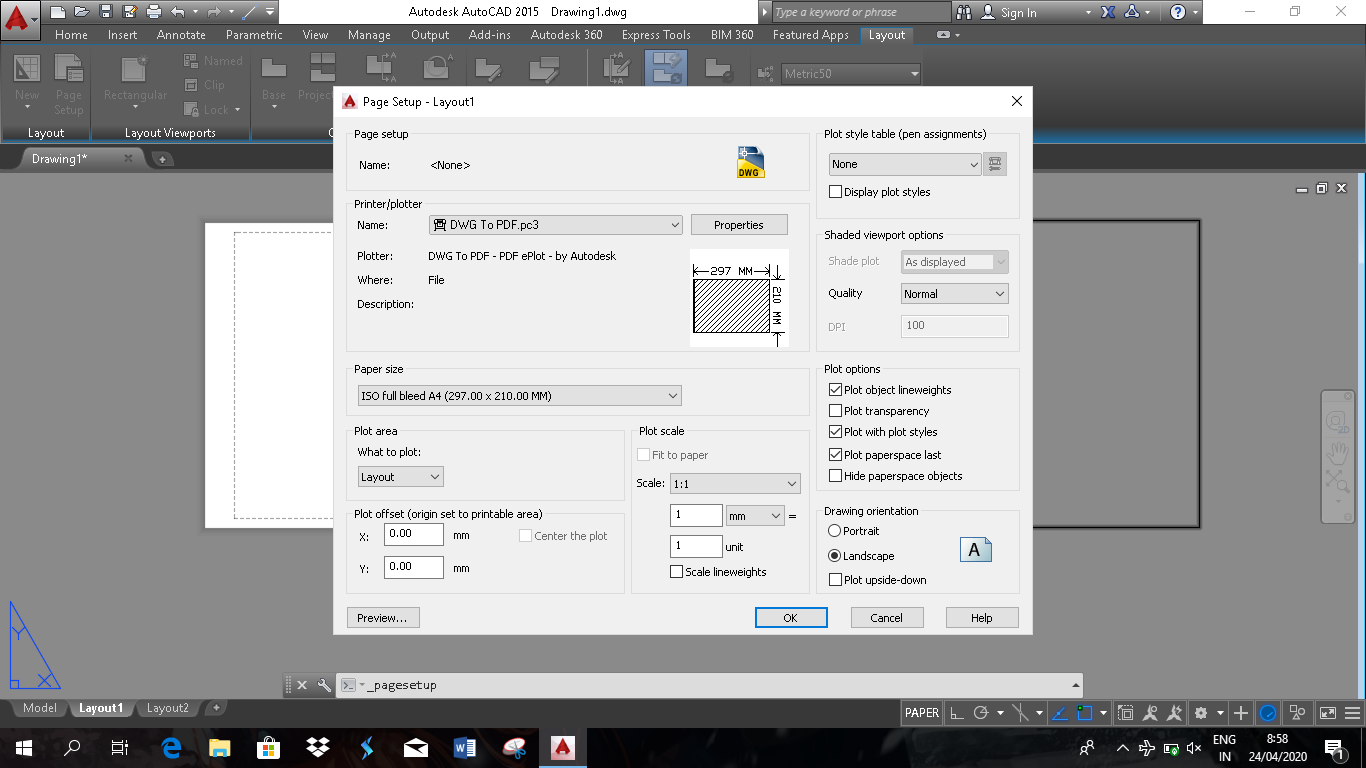Enable Display plot styles
Viewport: 1366px width, 768px height.
835,190
